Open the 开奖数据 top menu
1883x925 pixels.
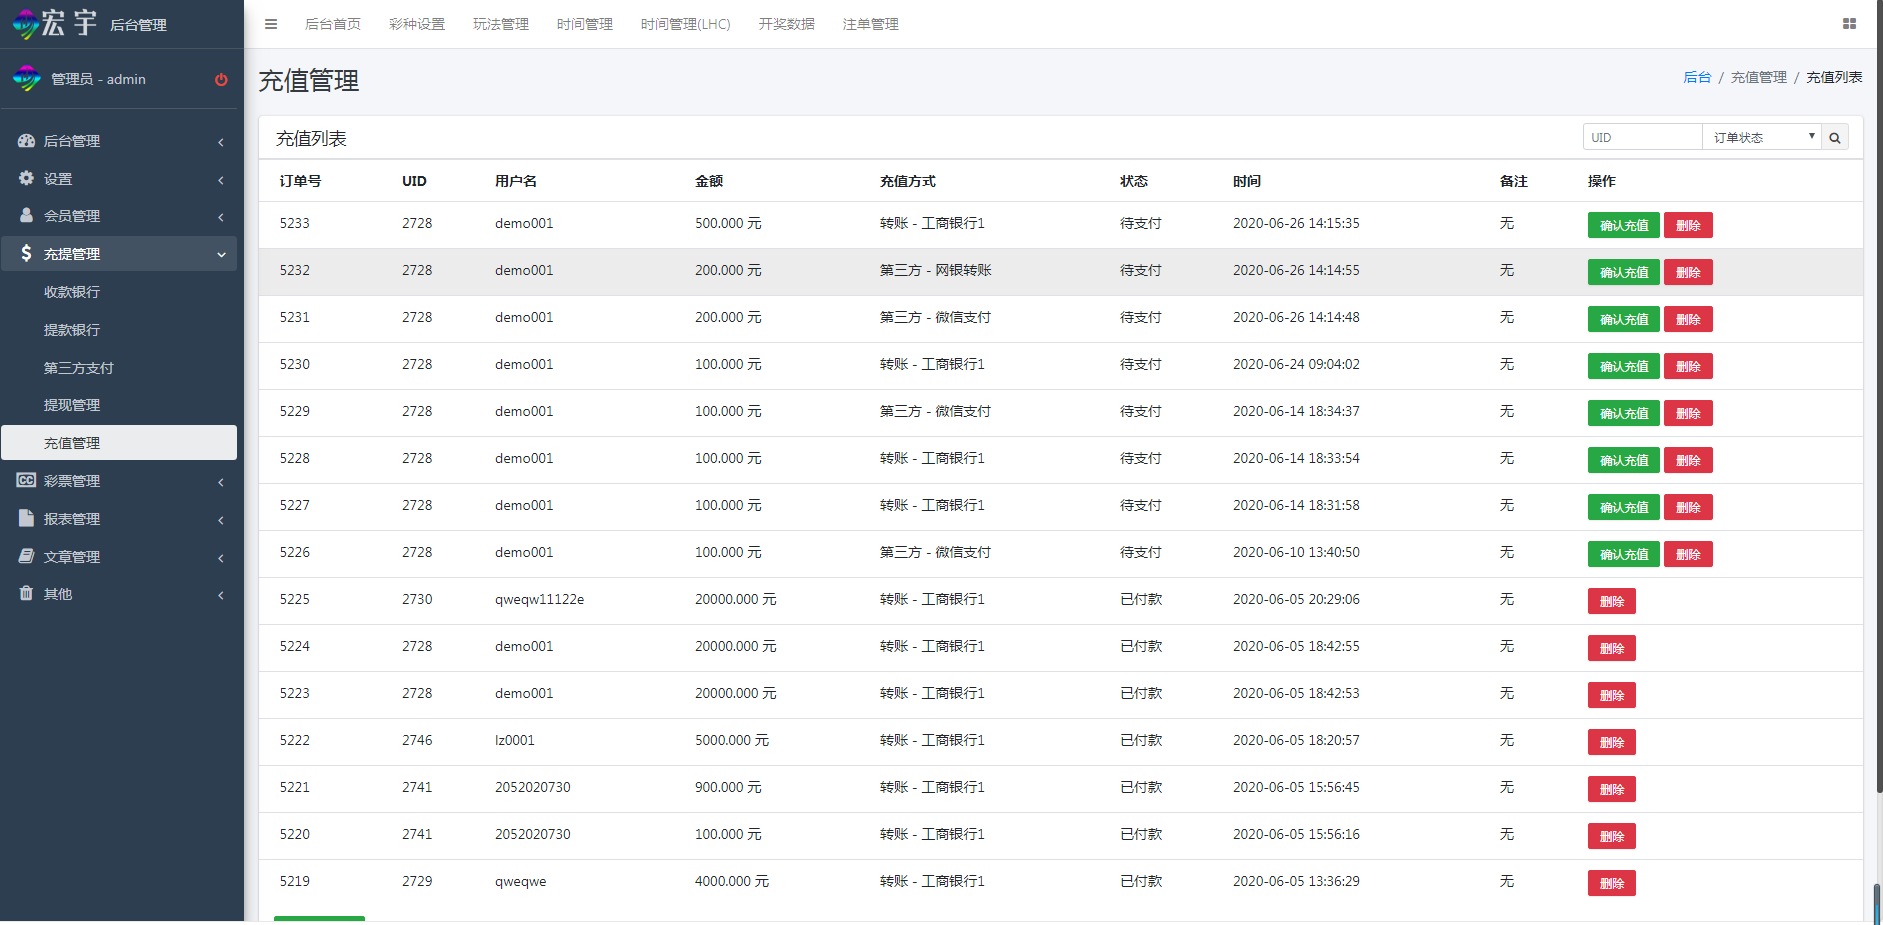pyautogui.click(x=787, y=24)
